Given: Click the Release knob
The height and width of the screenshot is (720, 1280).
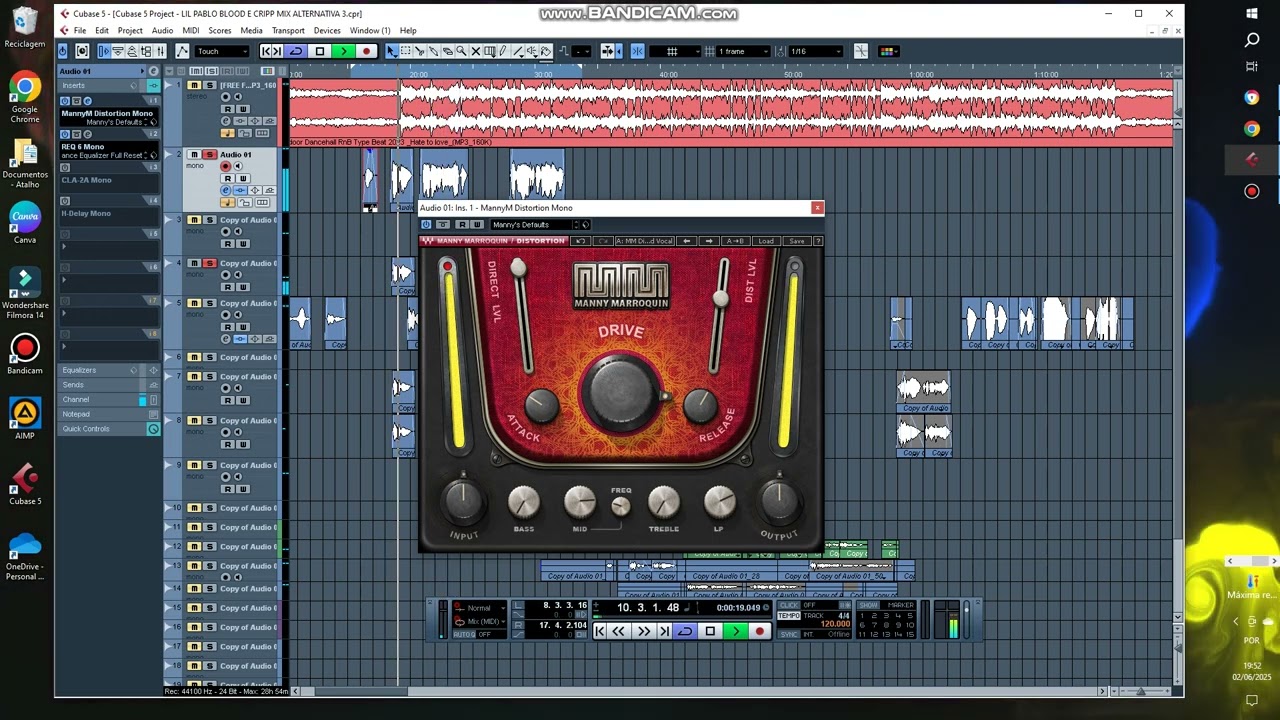Looking at the screenshot, I should [x=700, y=404].
